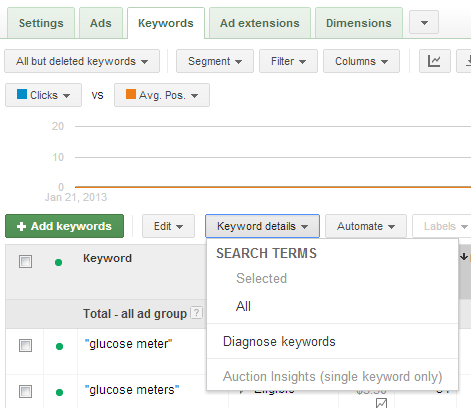Image resolution: width=471 pixels, height=408 pixels.
Task: Click the small chart icon in the bid column
Action: (381, 403)
